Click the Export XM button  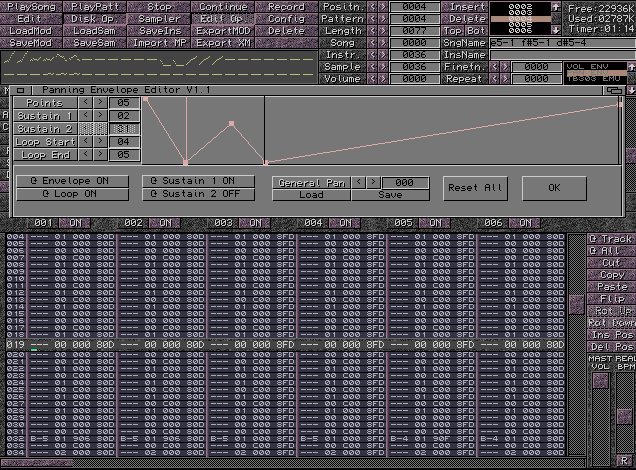tap(223, 43)
